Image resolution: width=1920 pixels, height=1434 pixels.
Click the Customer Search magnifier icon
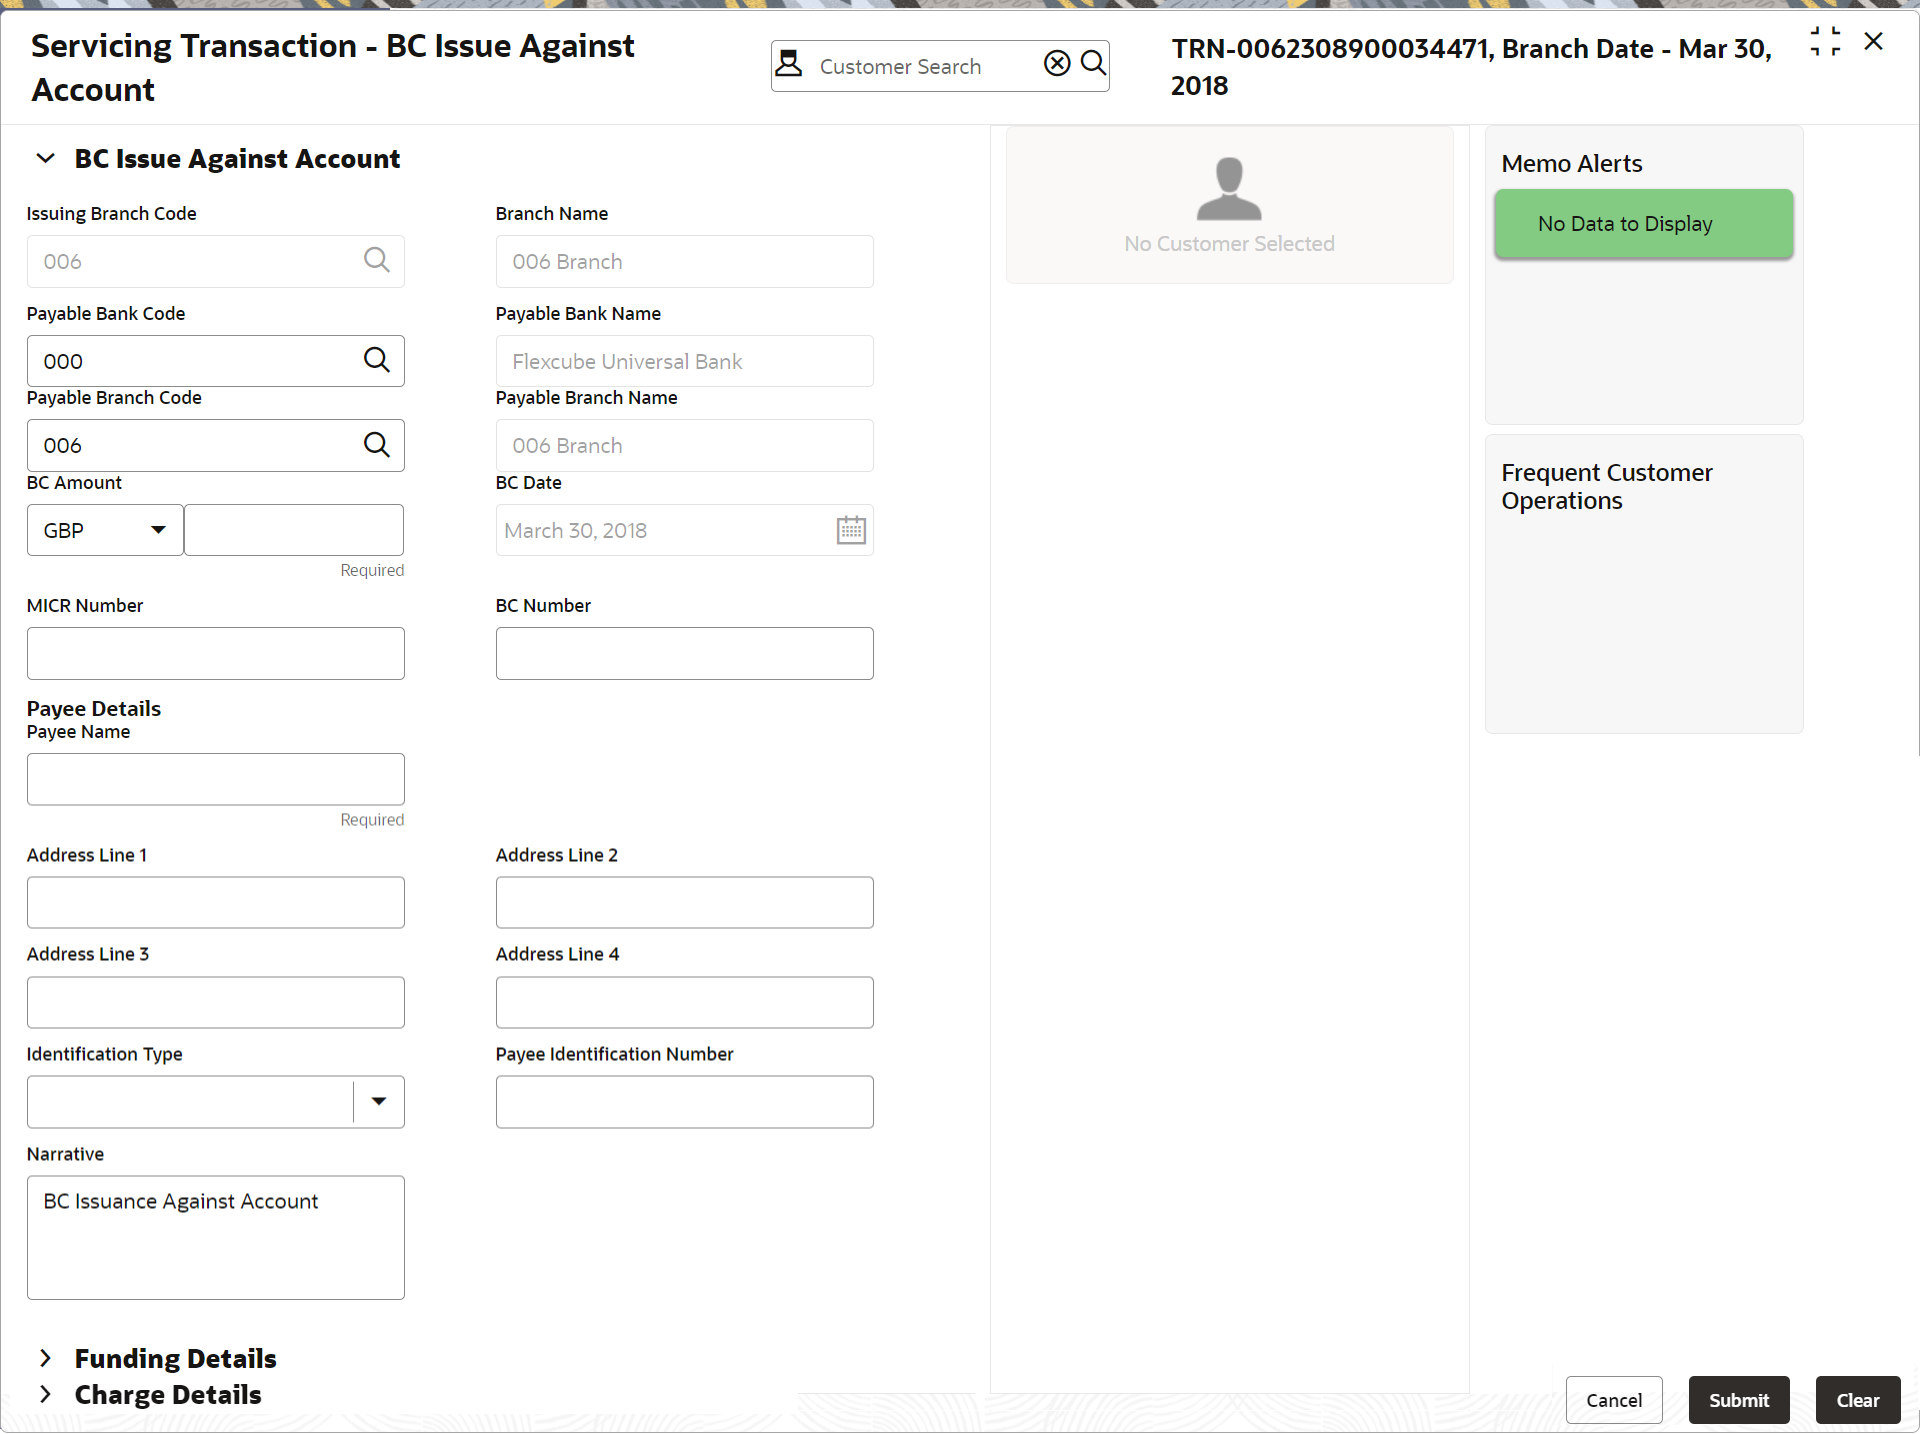(1094, 64)
